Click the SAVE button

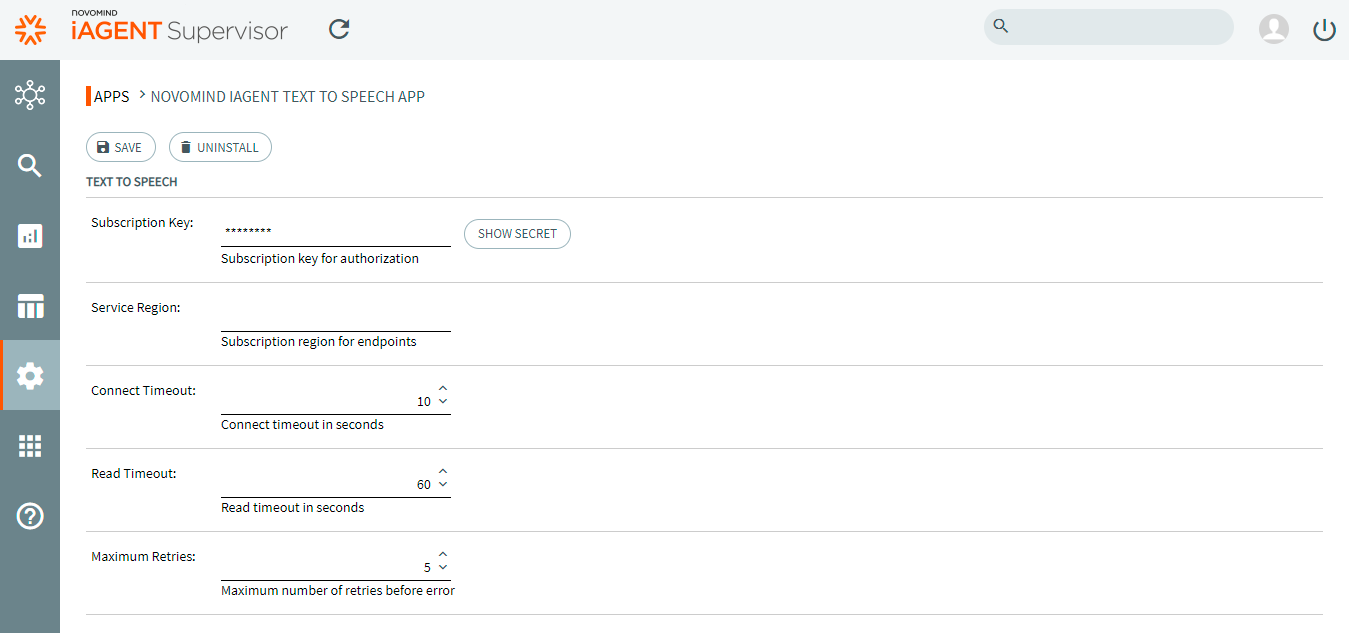(x=121, y=147)
